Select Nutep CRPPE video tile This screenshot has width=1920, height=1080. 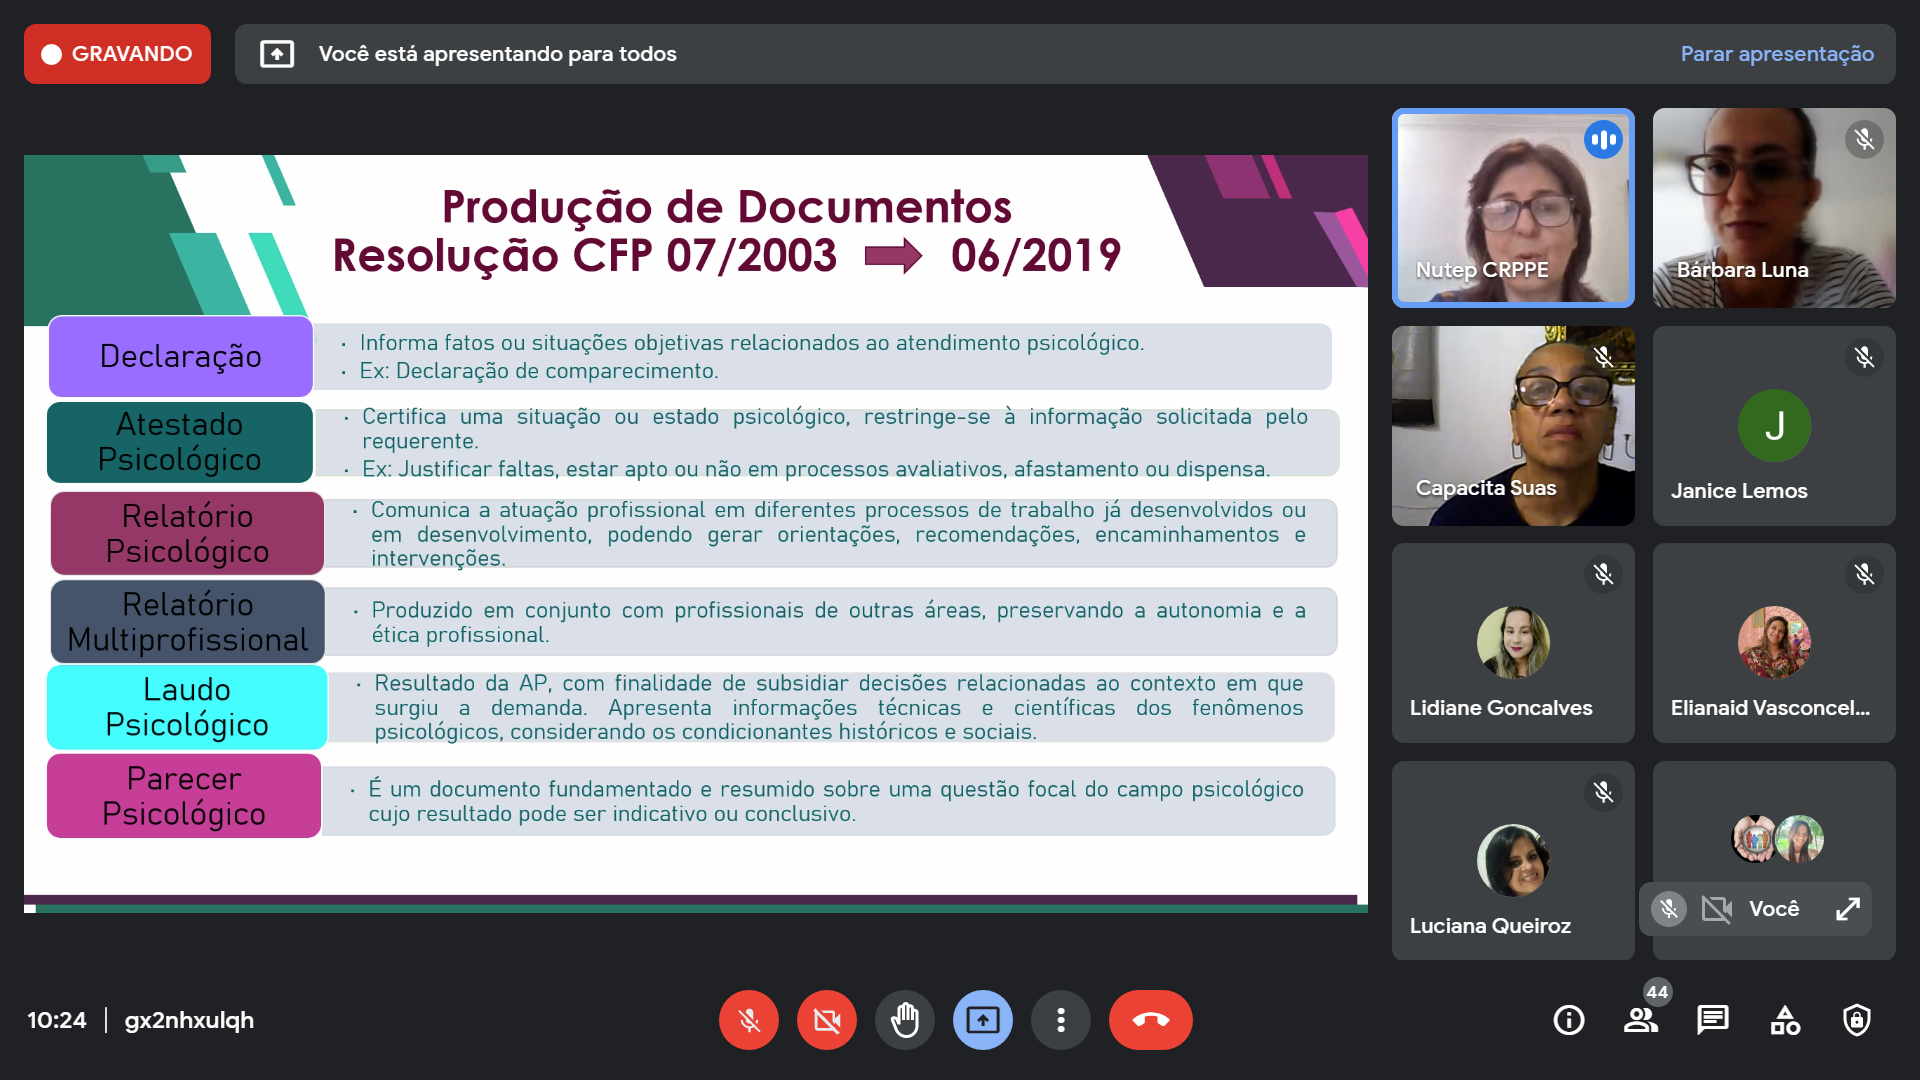[1512, 208]
